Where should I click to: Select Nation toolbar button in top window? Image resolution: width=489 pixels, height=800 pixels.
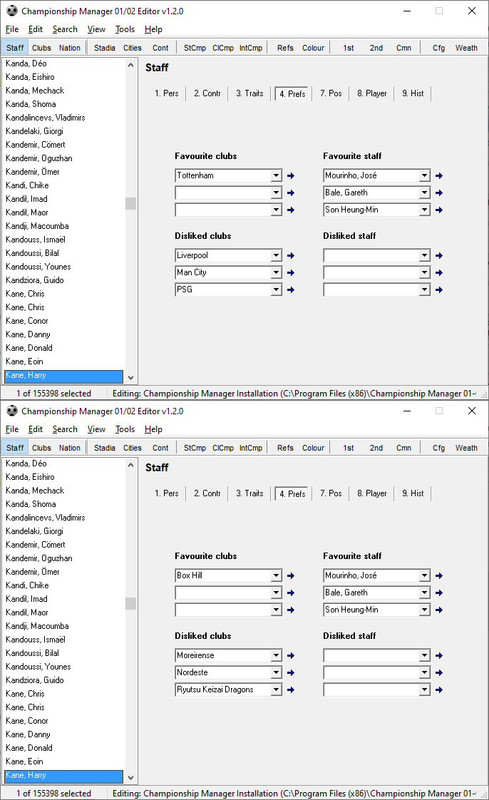[x=69, y=48]
